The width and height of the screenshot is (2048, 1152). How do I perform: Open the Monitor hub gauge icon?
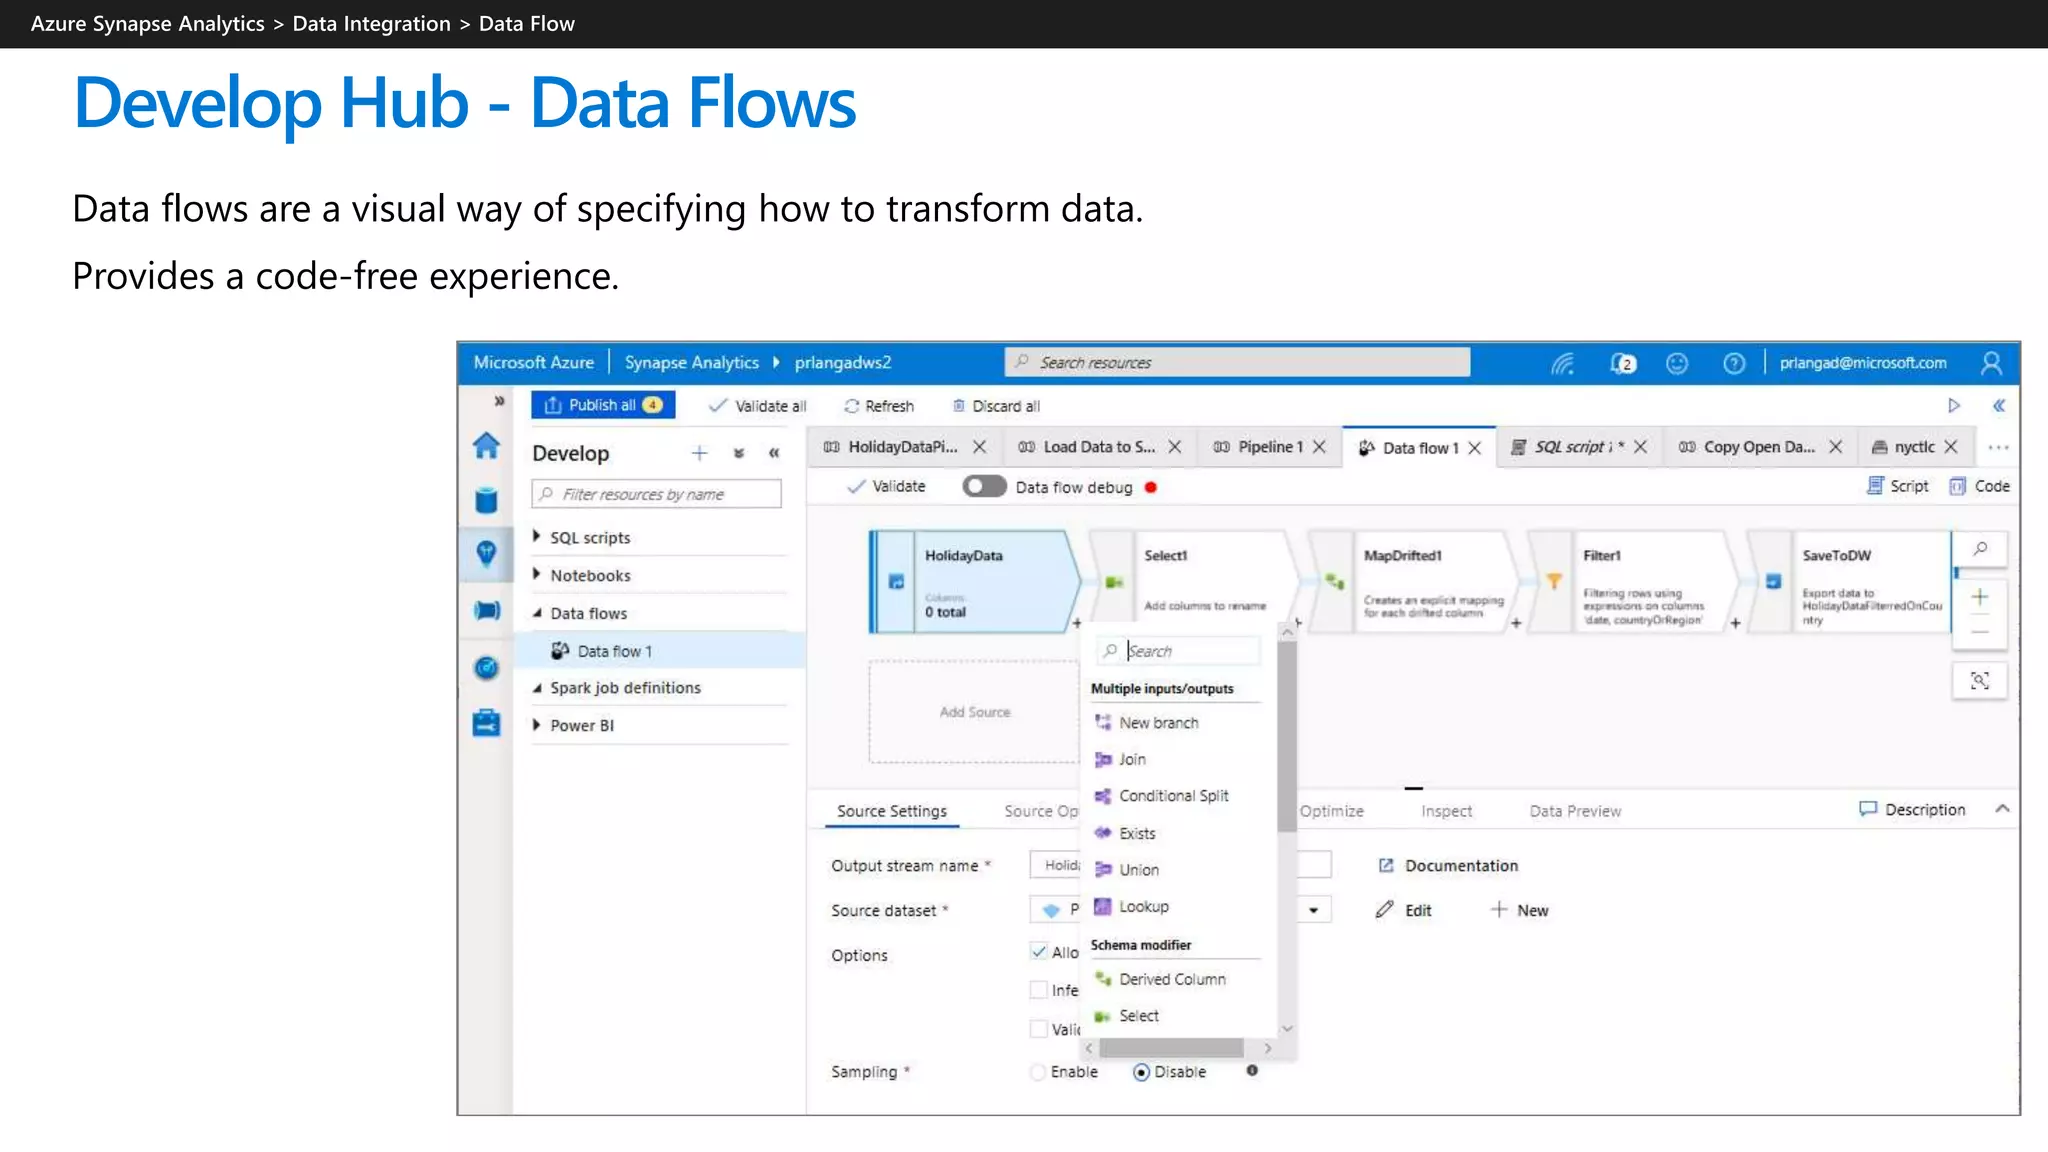[x=486, y=667]
